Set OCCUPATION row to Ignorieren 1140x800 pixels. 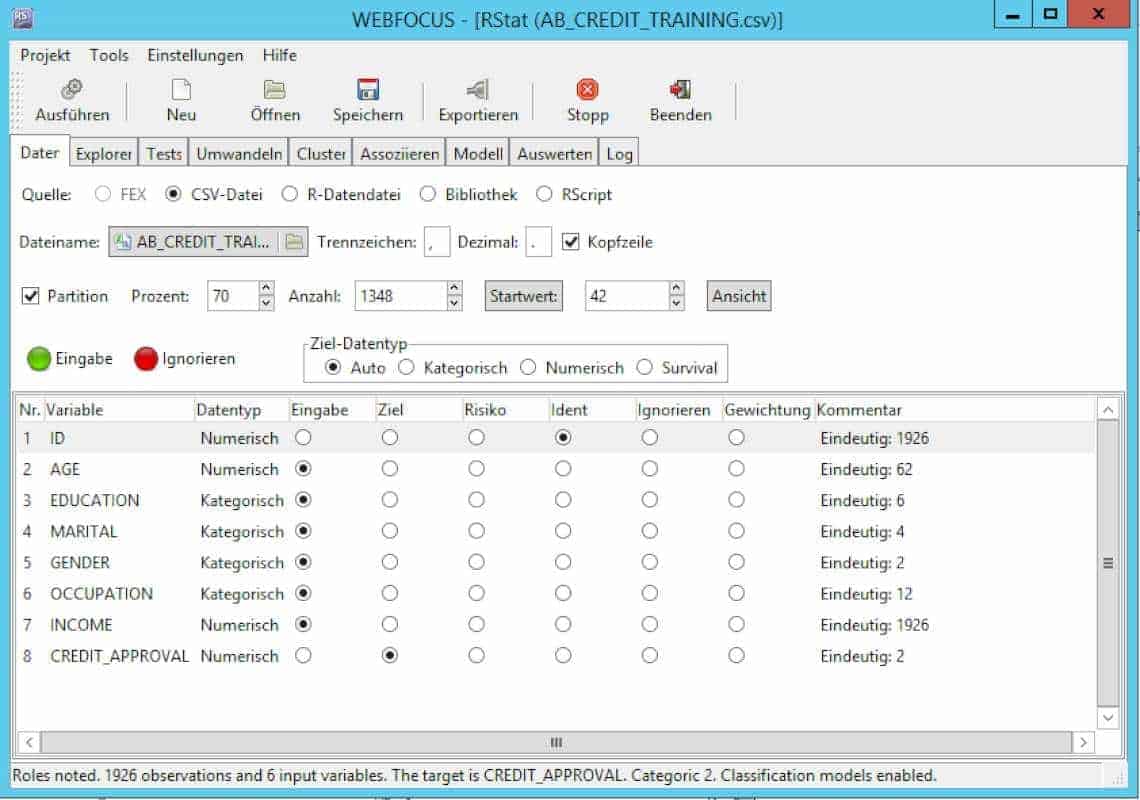[649, 593]
